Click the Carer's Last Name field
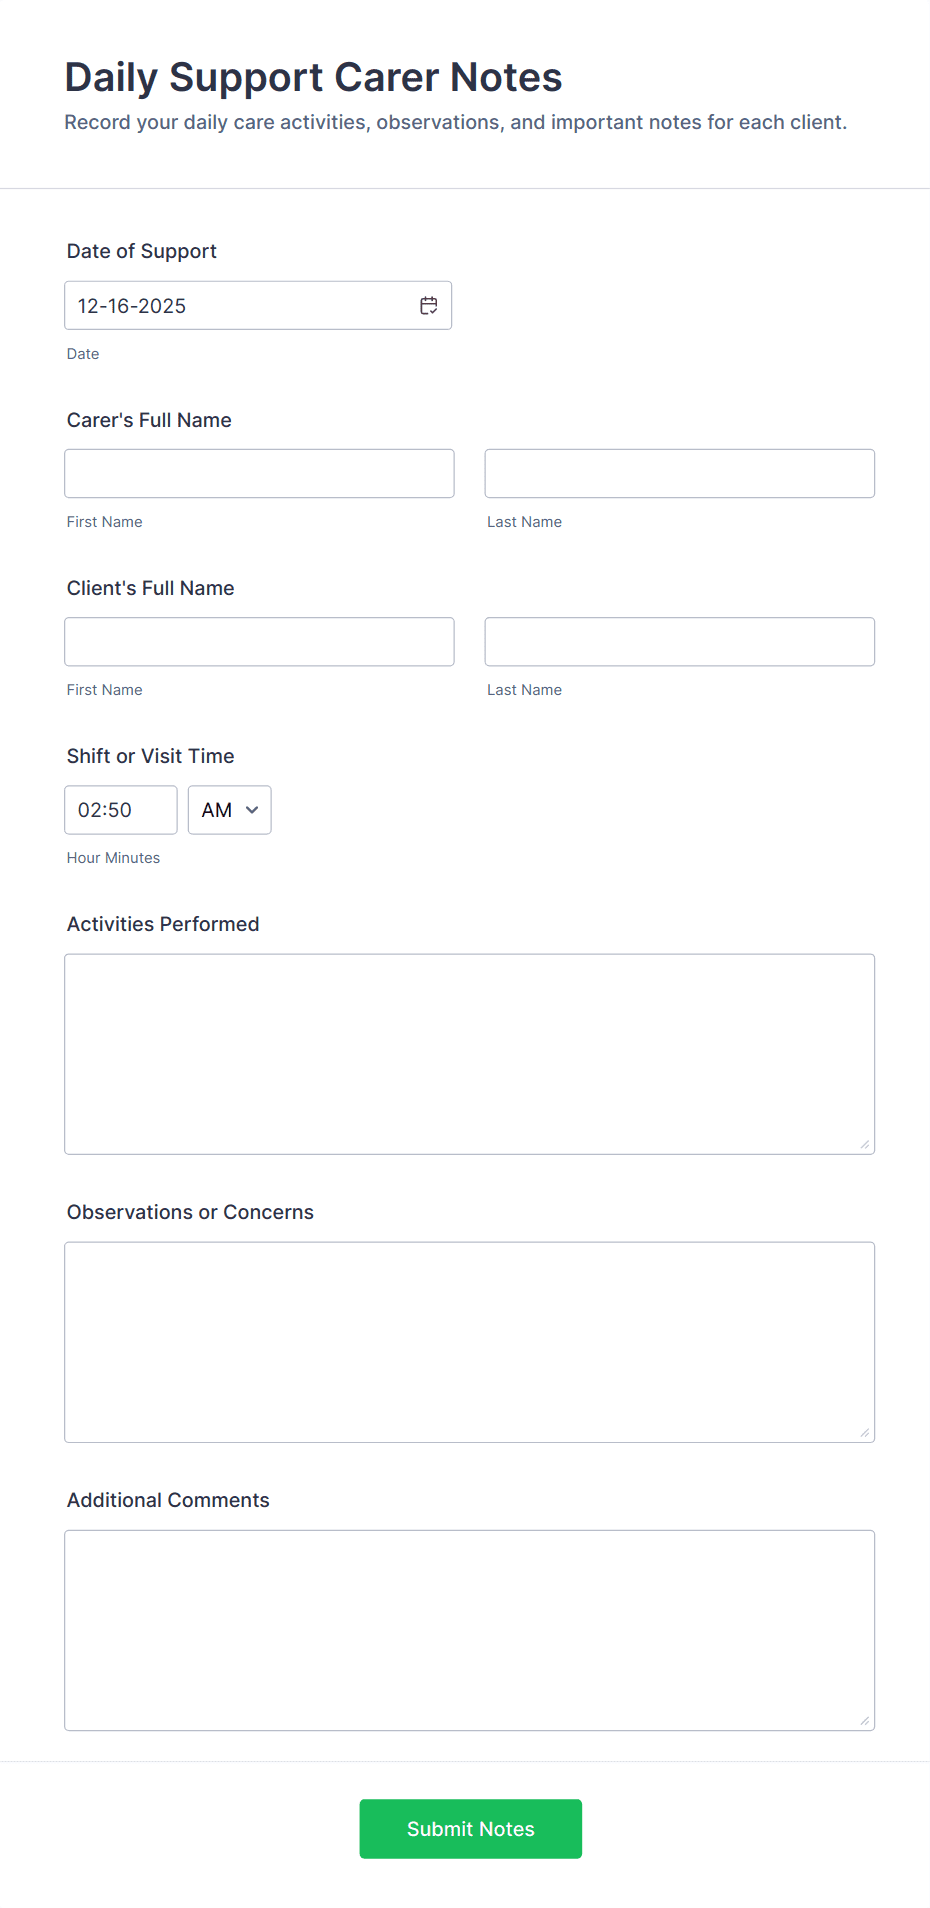Image resolution: width=930 pixels, height=1908 pixels. tap(679, 473)
